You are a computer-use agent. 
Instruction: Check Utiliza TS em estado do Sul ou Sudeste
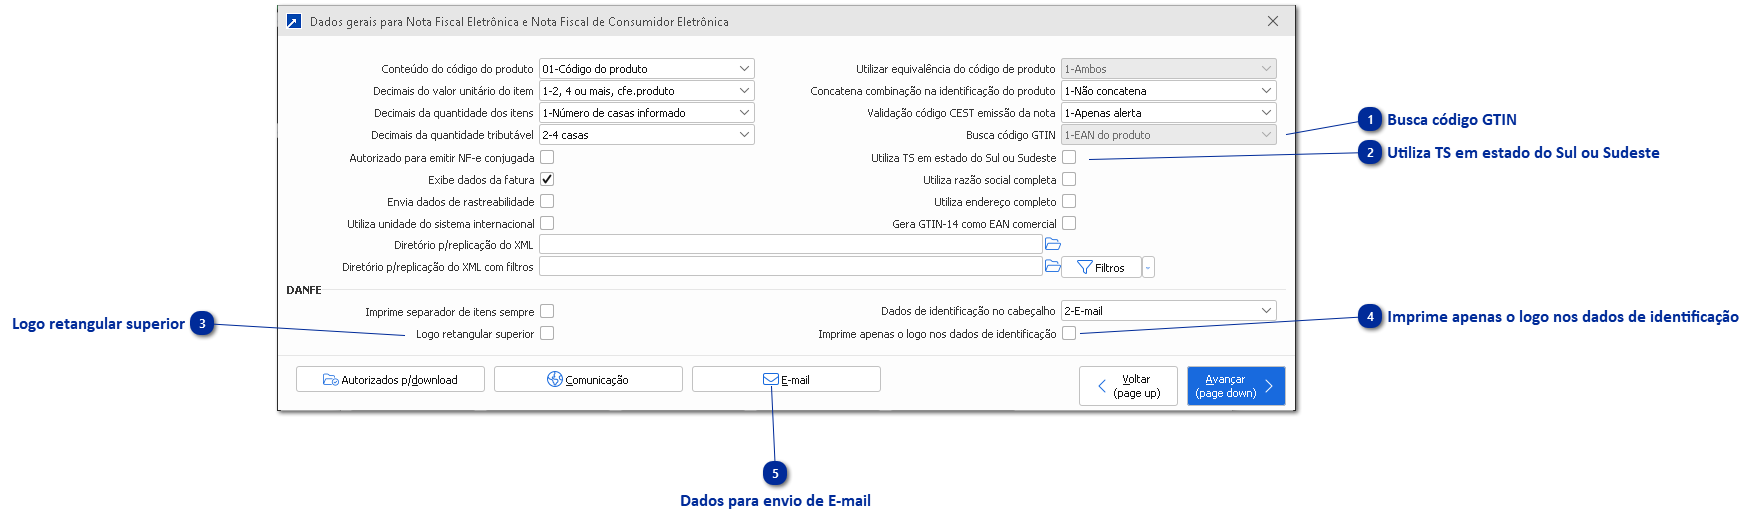tap(1069, 157)
